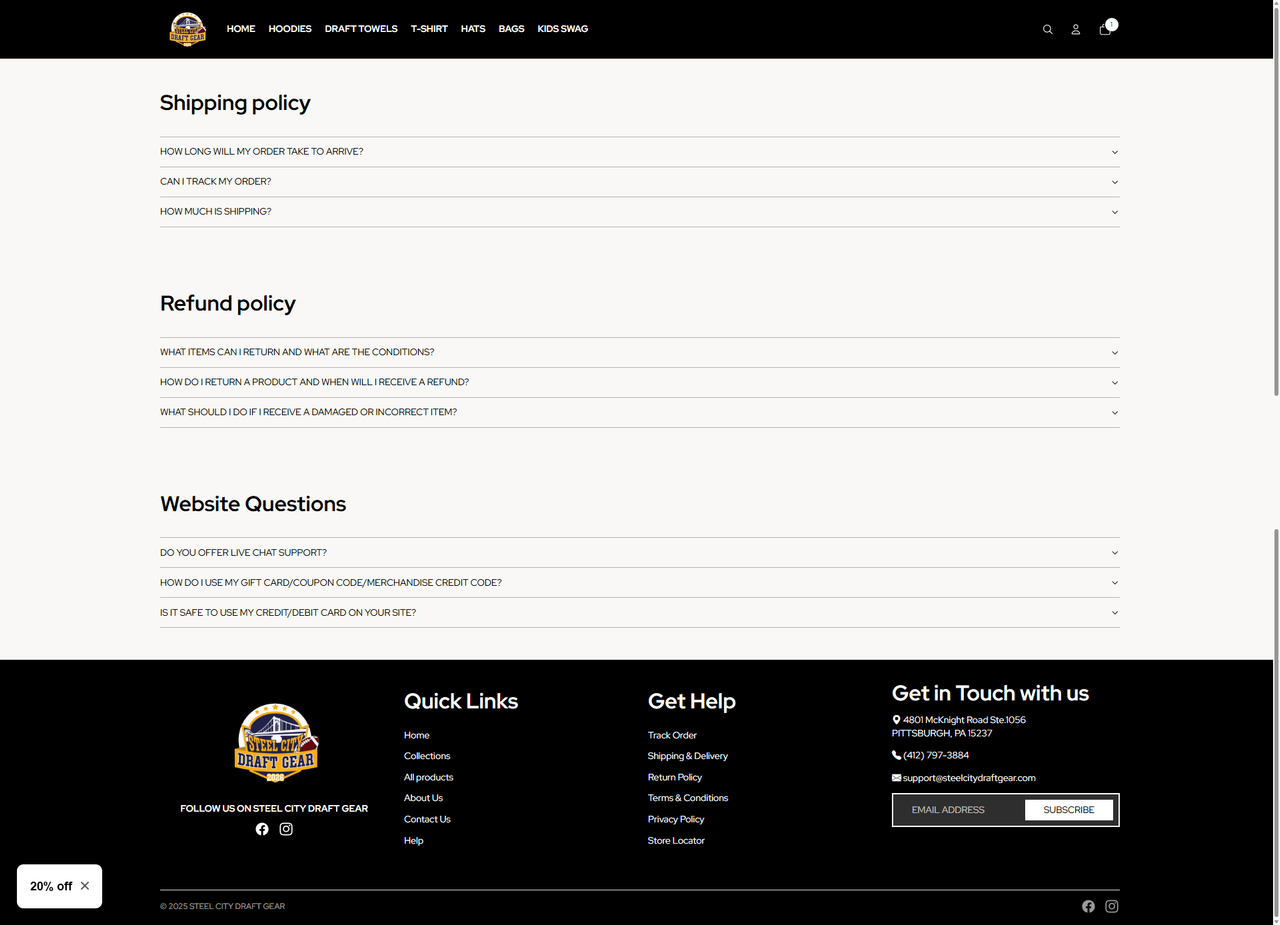This screenshot has height=925, width=1280.
Task: Open Facebook icon under Follow Us
Action: (262, 829)
